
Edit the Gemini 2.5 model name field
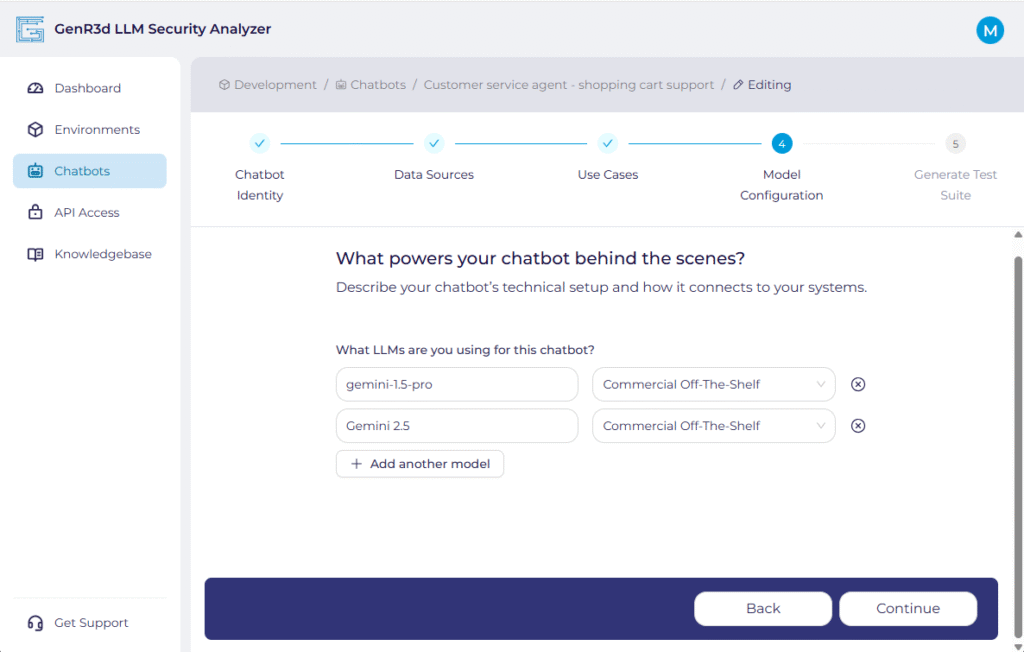(457, 426)
